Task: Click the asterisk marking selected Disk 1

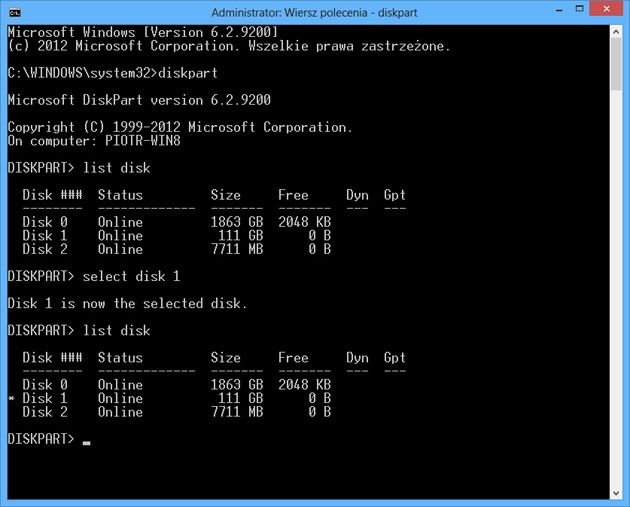Action: pyautogui.click(x=11, y=398)
